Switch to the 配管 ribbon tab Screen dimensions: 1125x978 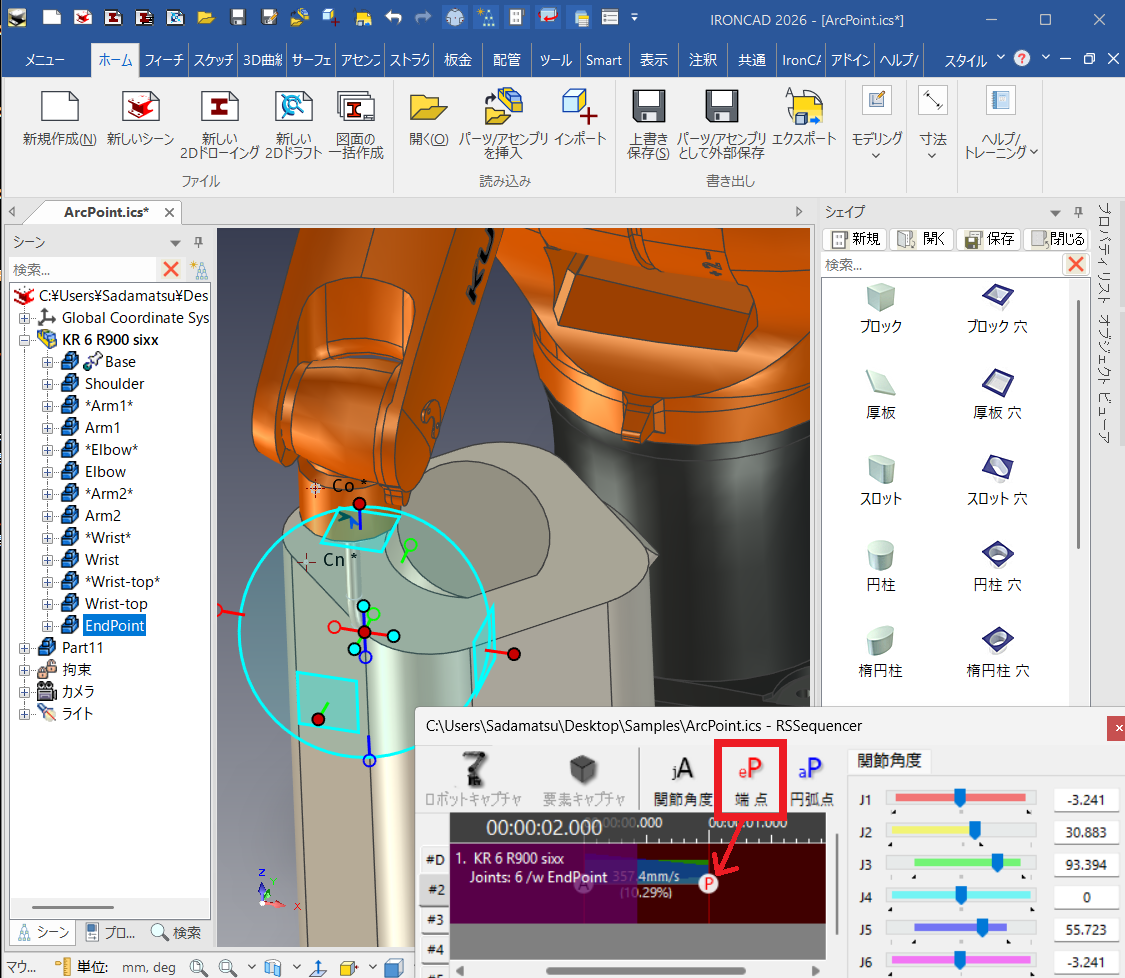507,60
